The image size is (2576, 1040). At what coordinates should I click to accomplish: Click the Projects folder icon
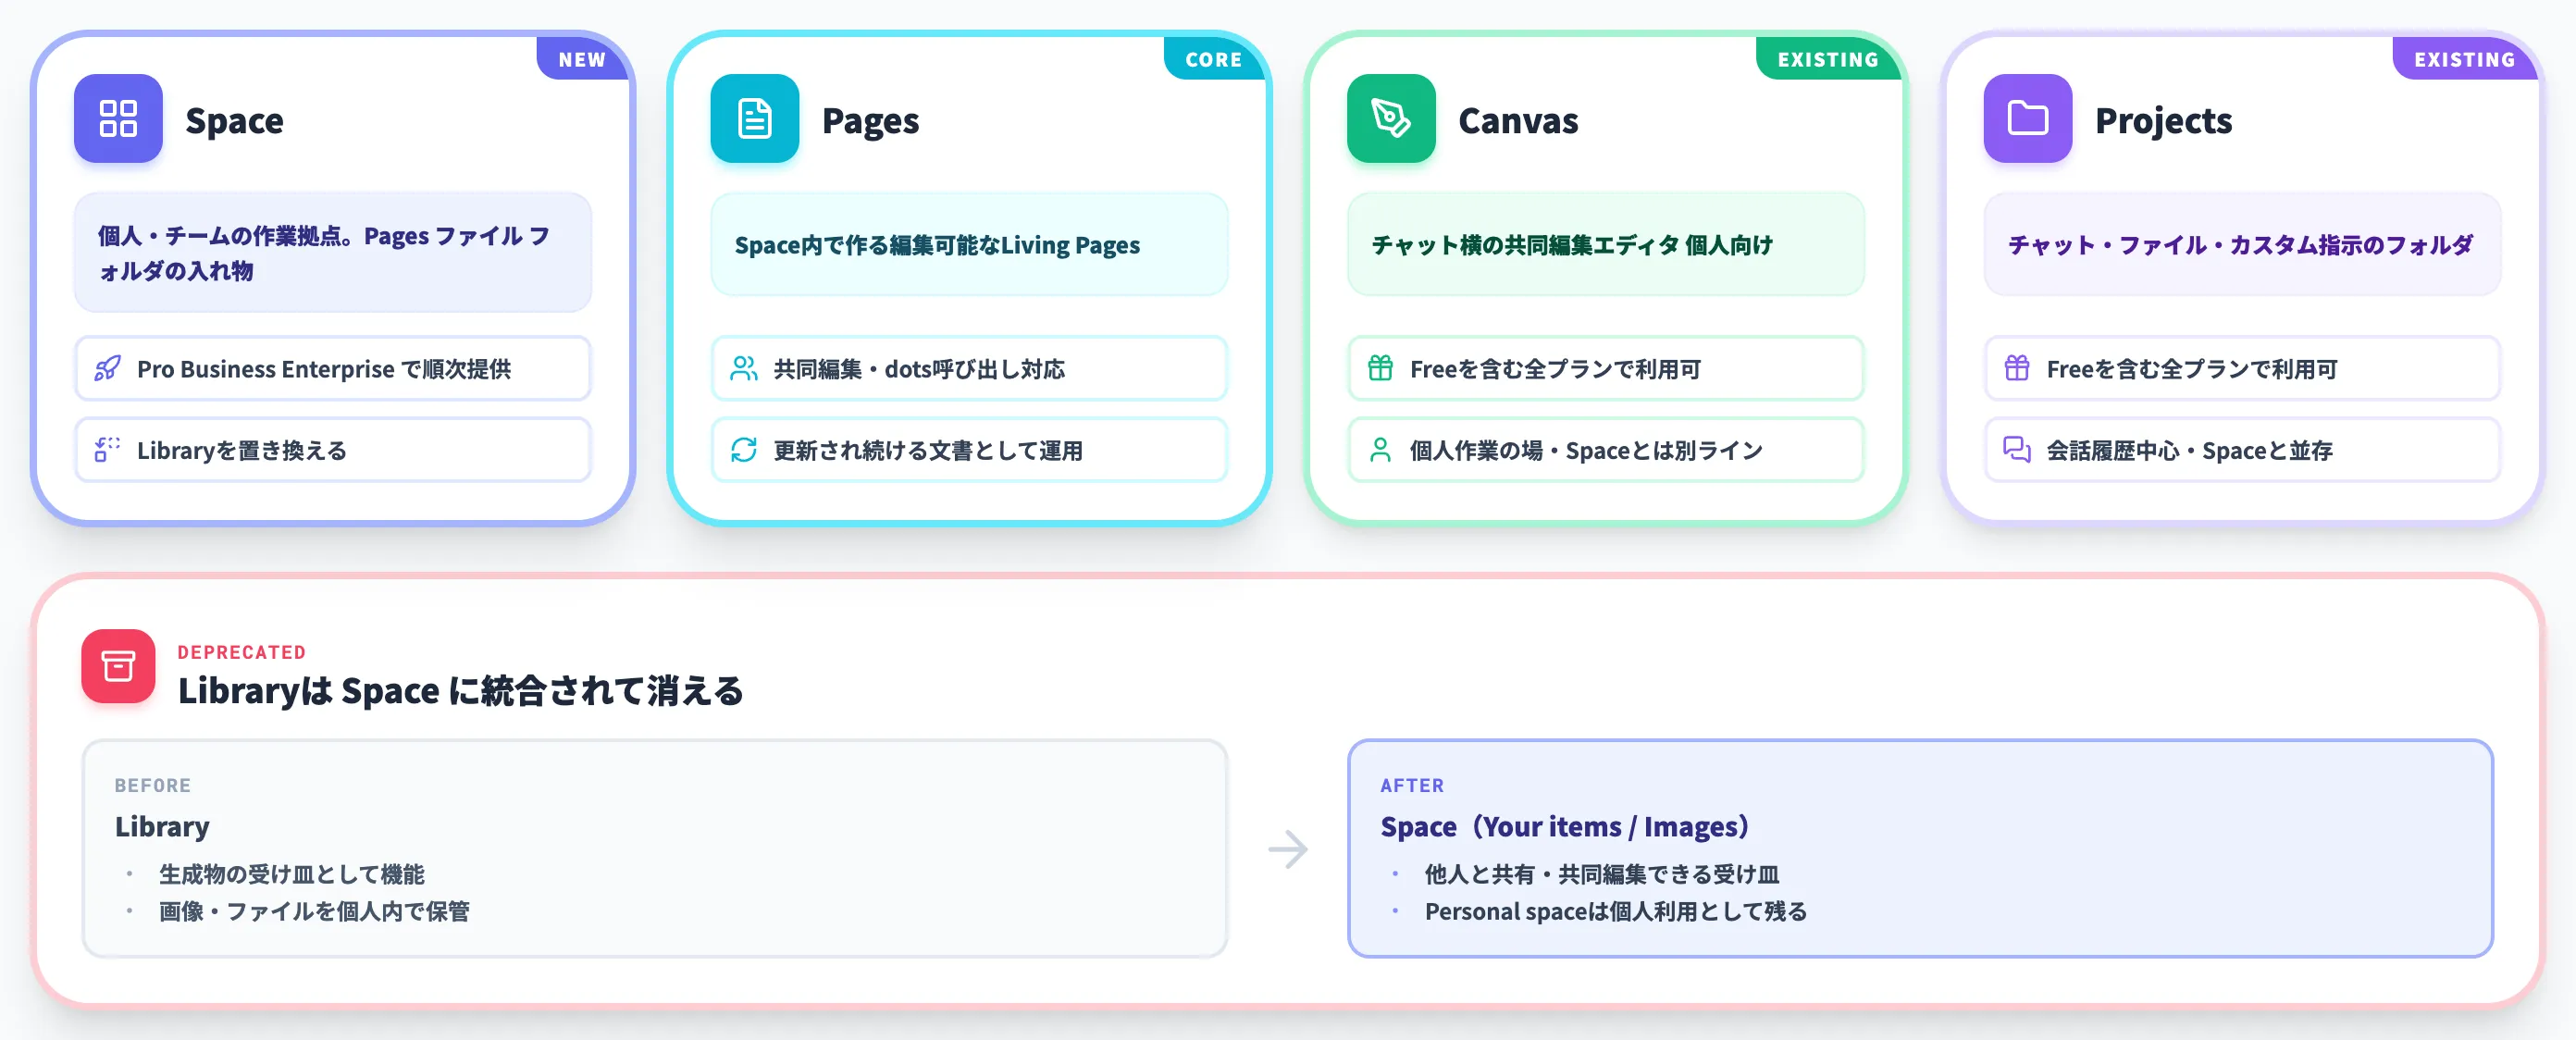tap(2028, 118)
